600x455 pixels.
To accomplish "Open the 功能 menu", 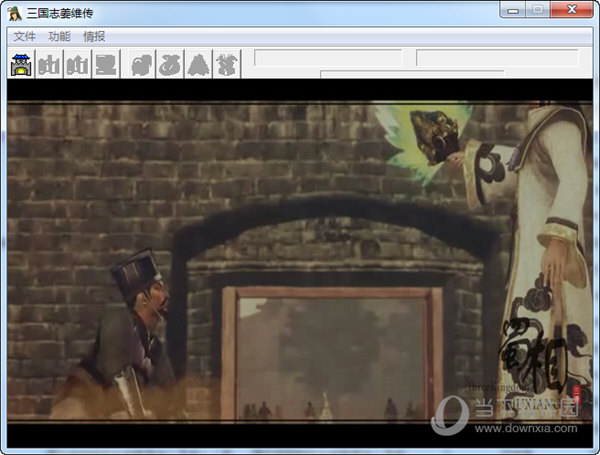I will [x=59, y=37].
